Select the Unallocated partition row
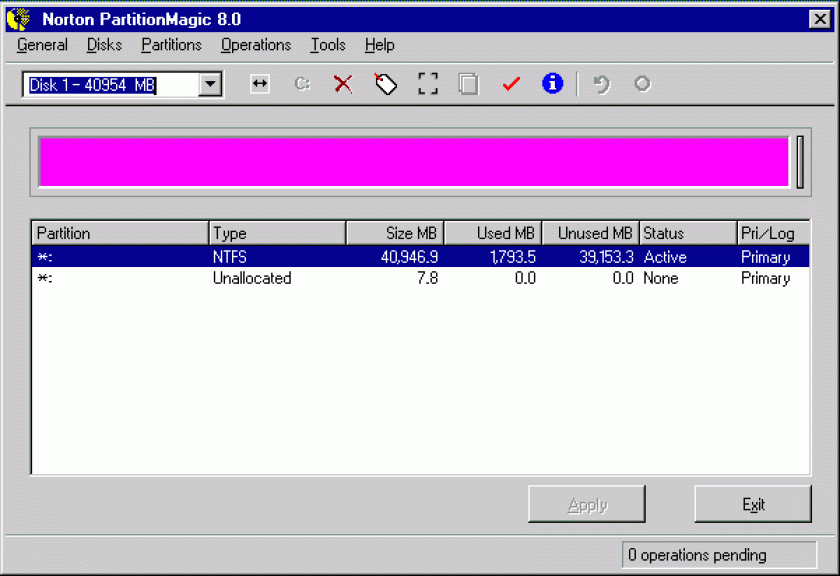Image resolution: width=840 pixels, height=576 pixels. pos(421,278)
